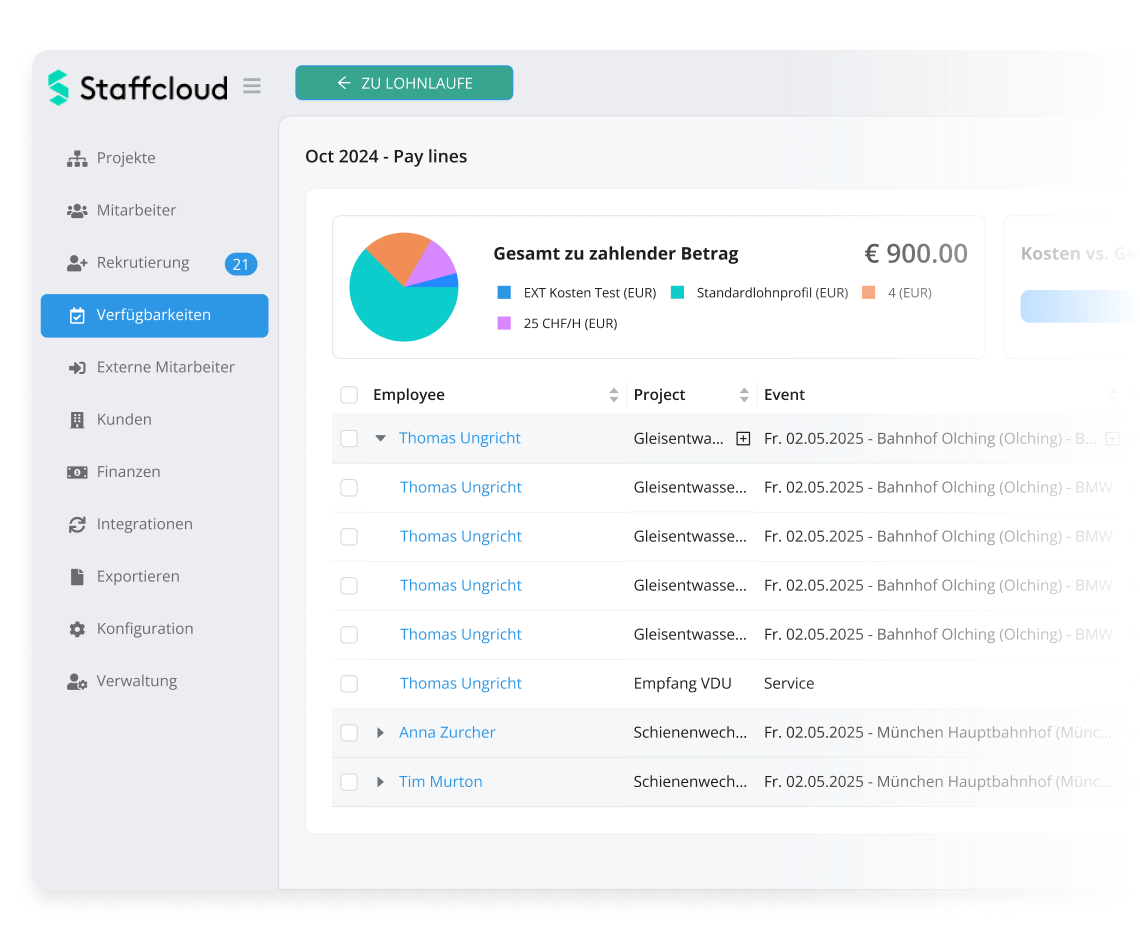Image resolution: width=1140 pixels, height=938 pixels.
Task: Open the Exportieren menu item
Action: click(138, 577)
